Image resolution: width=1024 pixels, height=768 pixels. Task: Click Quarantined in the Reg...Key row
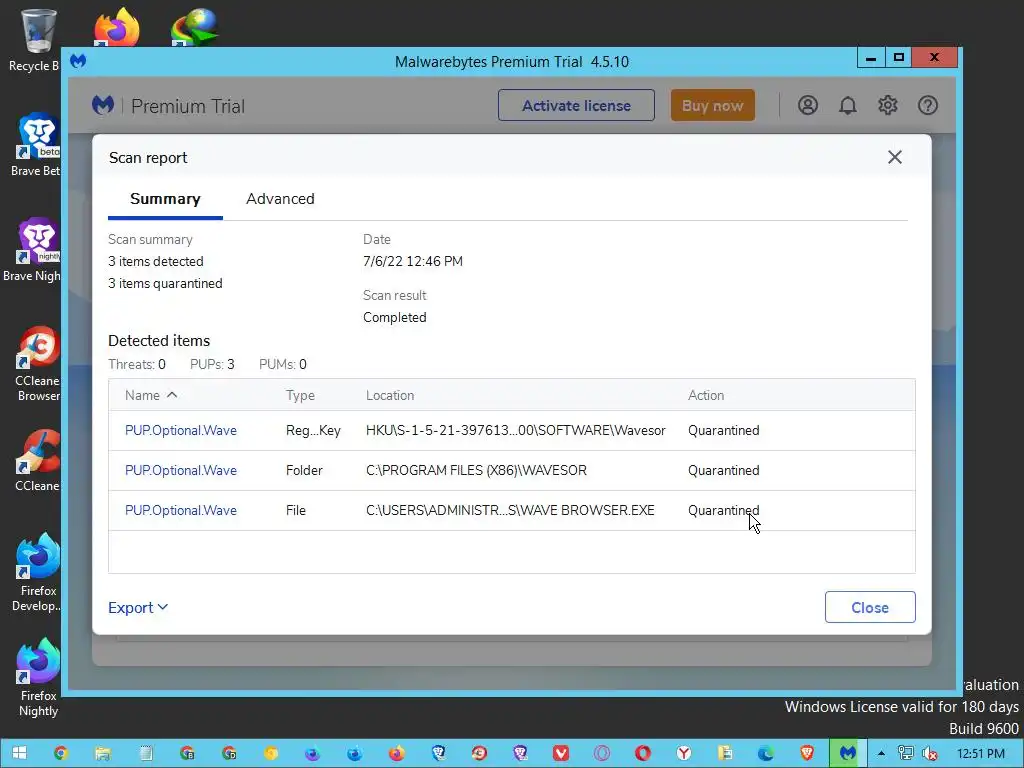click(x=724, y=430)
